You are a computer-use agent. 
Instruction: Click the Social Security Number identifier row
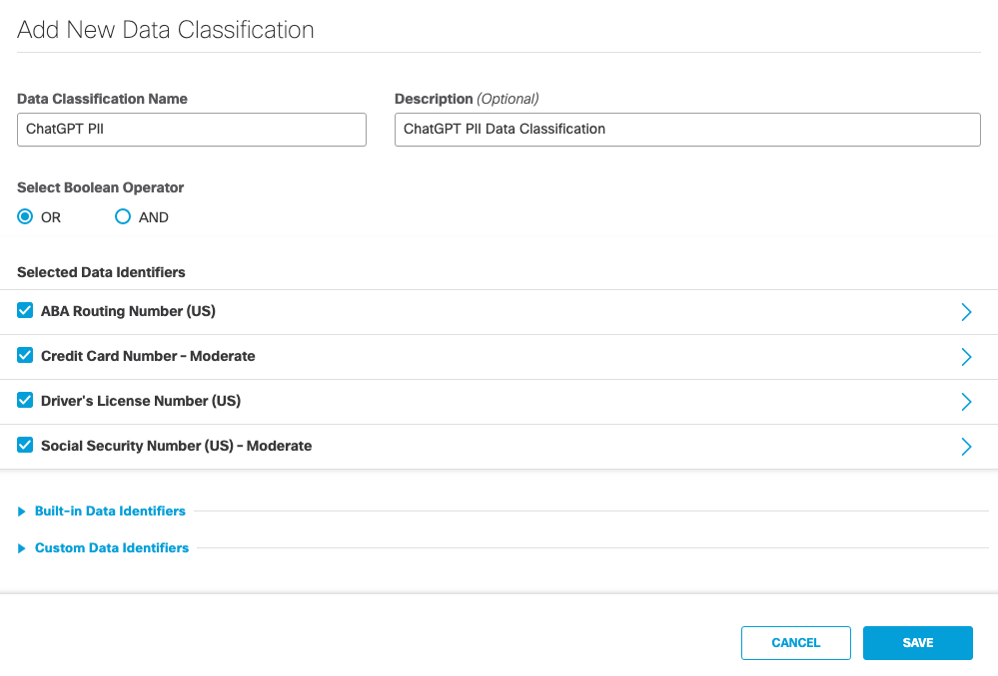400,446
